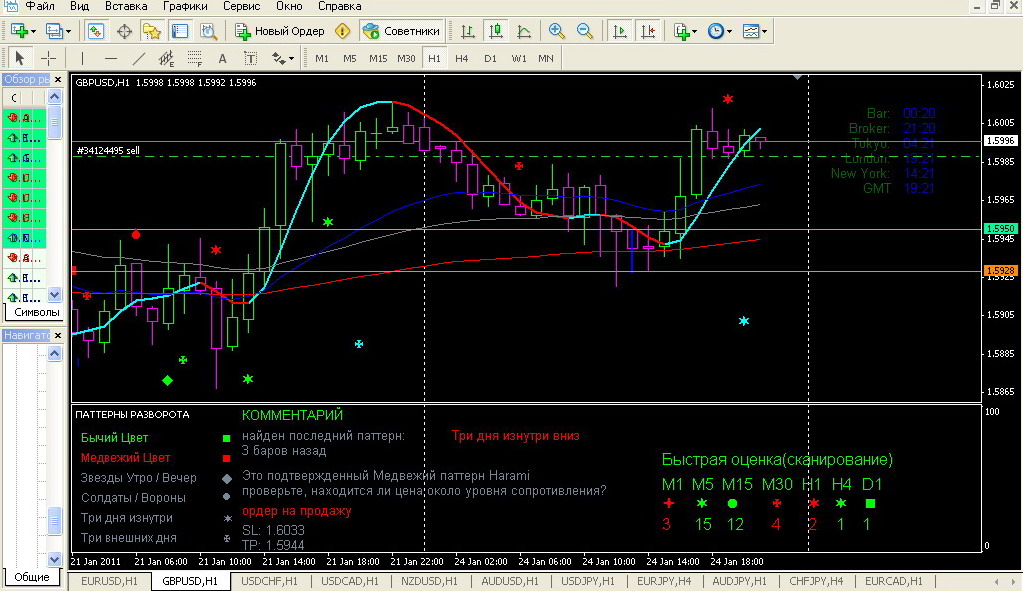Expand the new chart dropdown arrow
Screen dimensions: 1023x591
[x=33, y=31]
